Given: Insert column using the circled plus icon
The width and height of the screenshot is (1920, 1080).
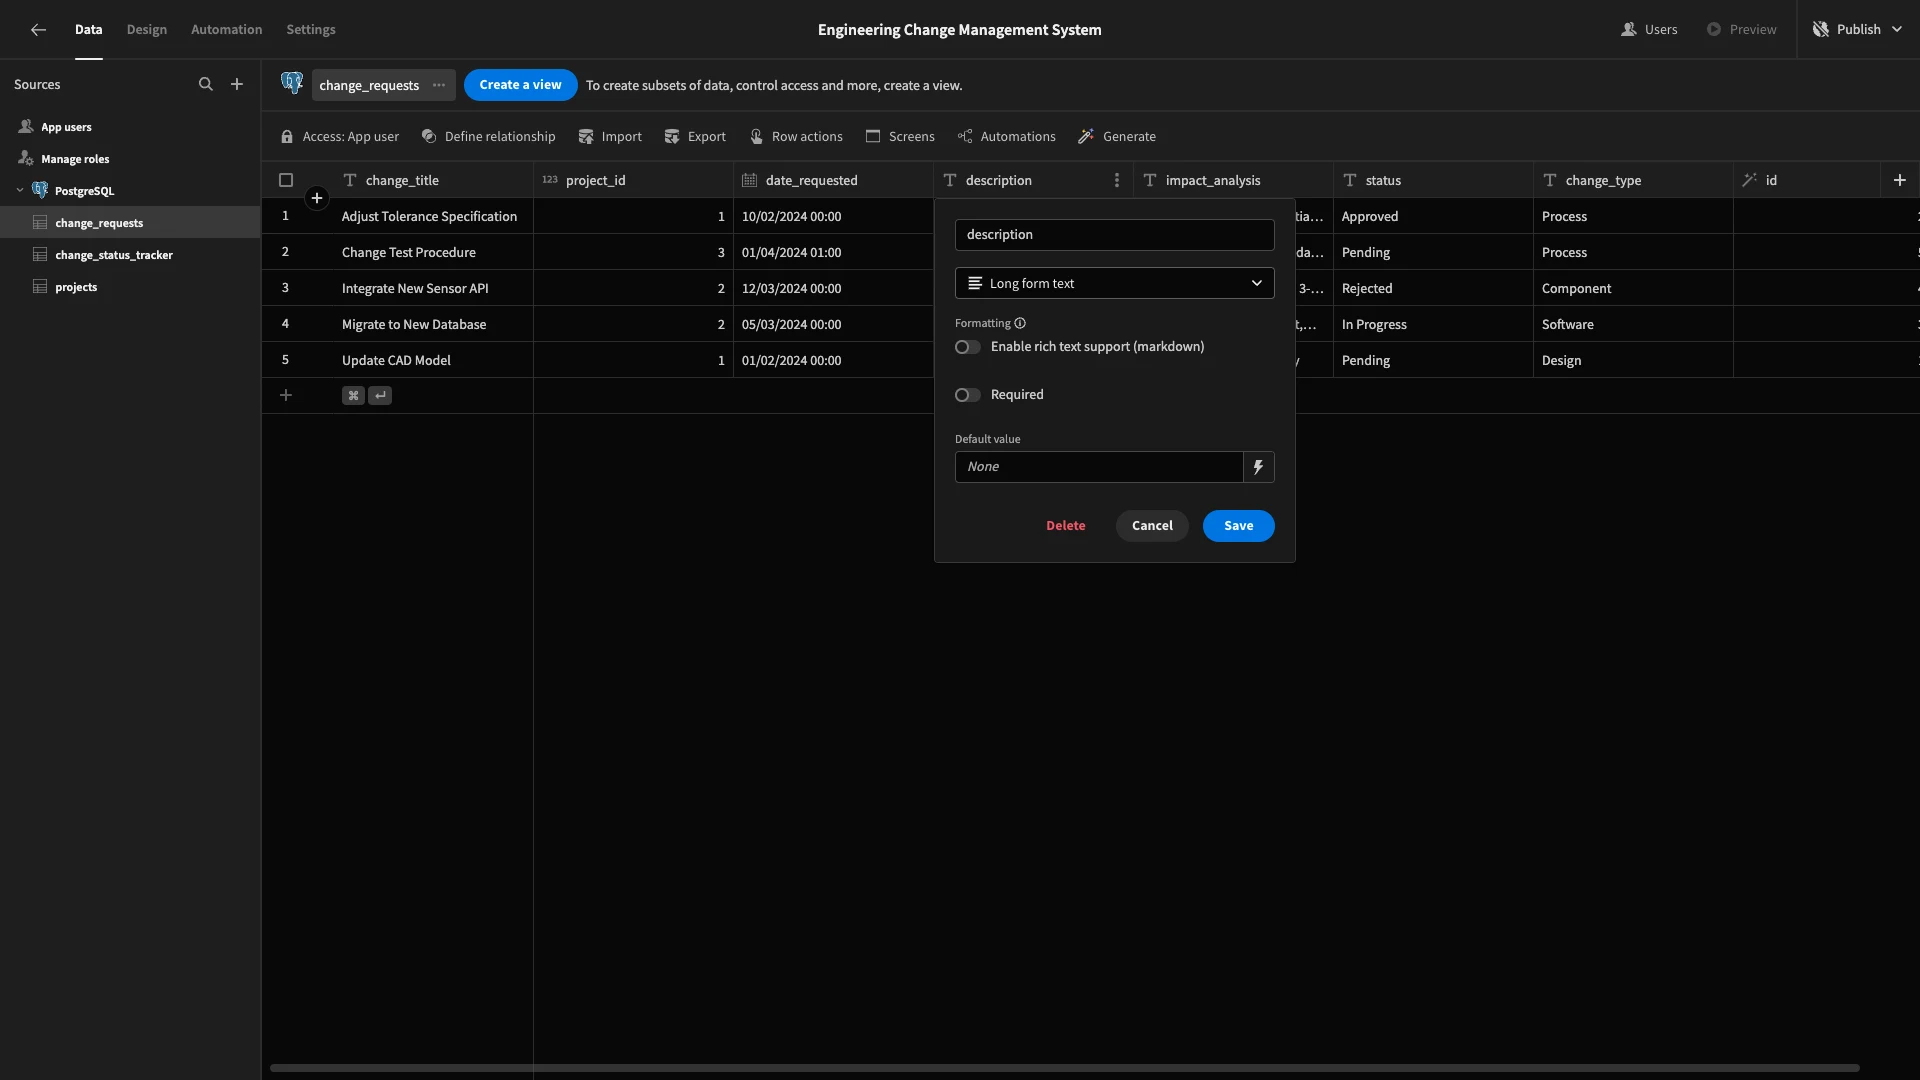Looking at the screenshot, I should (317, 198).
